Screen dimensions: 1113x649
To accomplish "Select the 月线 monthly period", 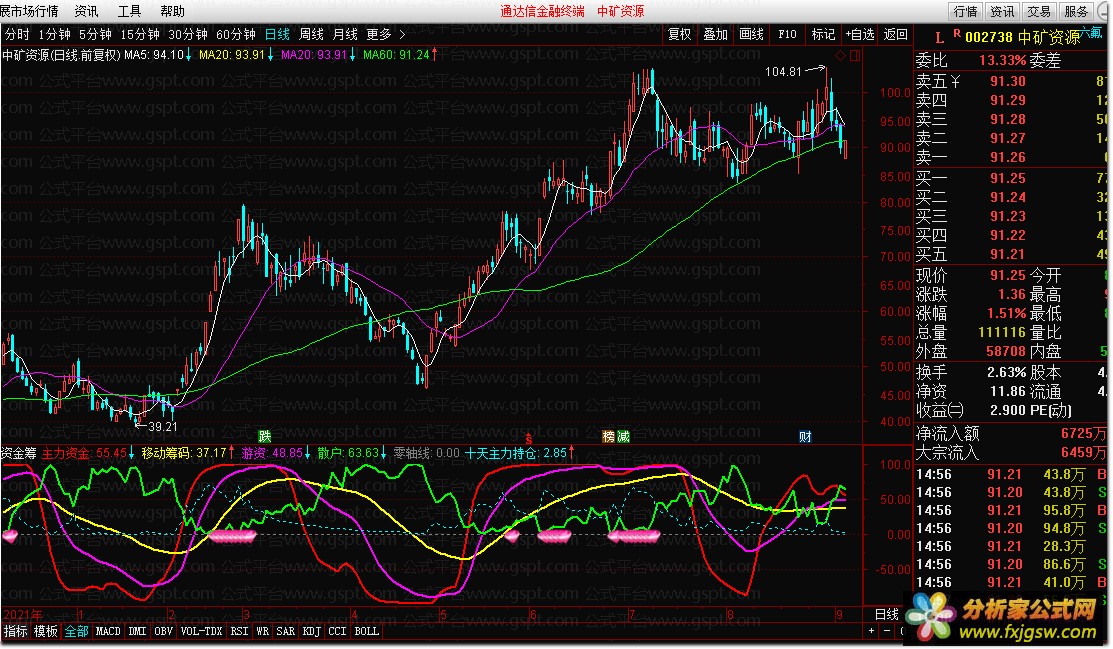I will (x=345, y=34).
